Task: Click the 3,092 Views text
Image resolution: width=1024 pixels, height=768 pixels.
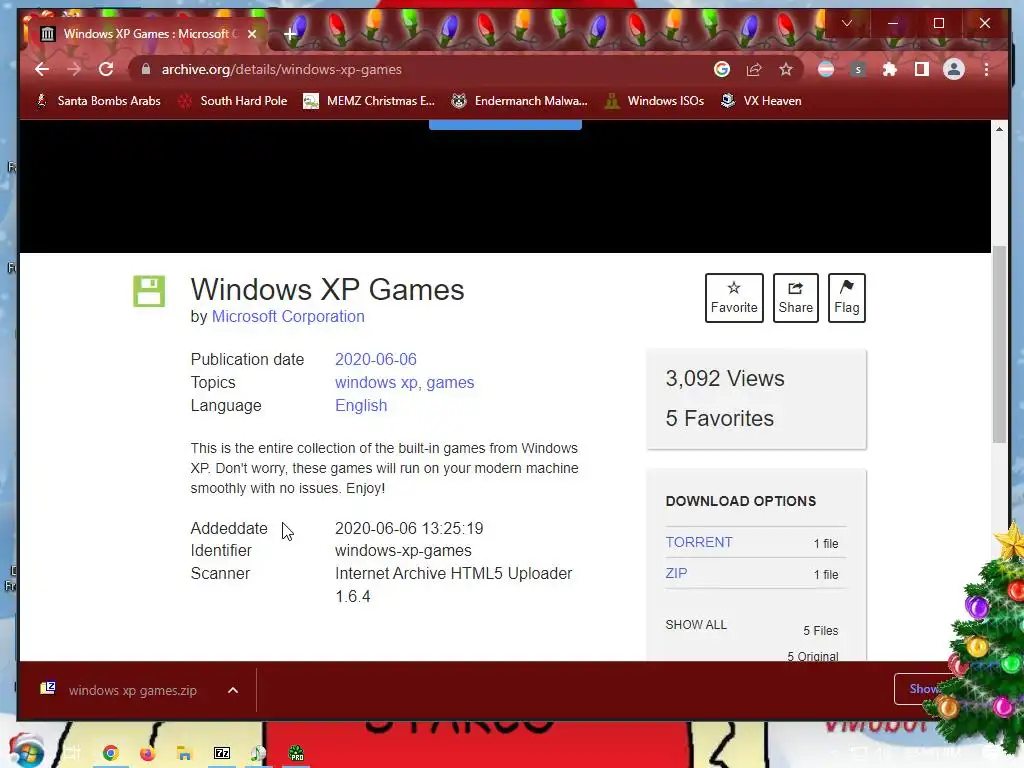Action: tap(725, 379)
